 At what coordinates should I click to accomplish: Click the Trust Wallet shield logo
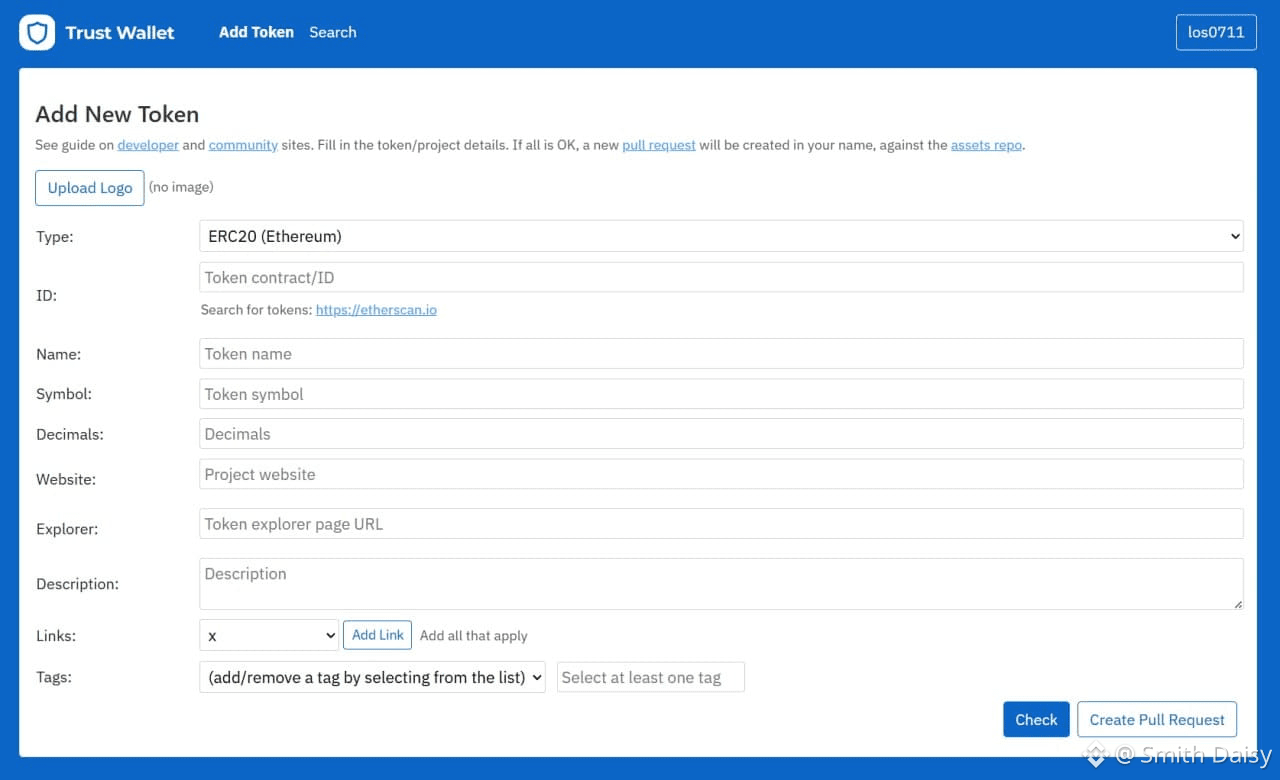pyautogui.click(x=37, y=33)
